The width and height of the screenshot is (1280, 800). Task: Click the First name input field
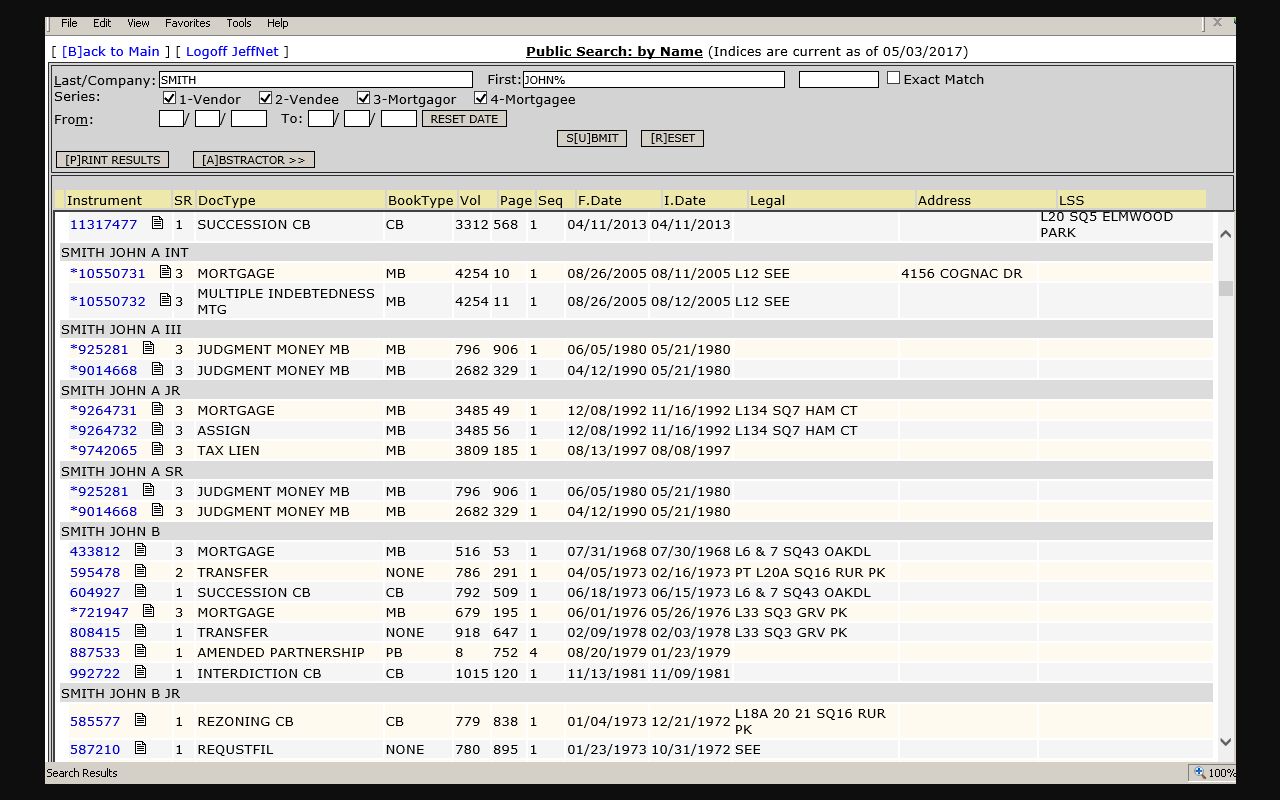[x=654, y=79]
